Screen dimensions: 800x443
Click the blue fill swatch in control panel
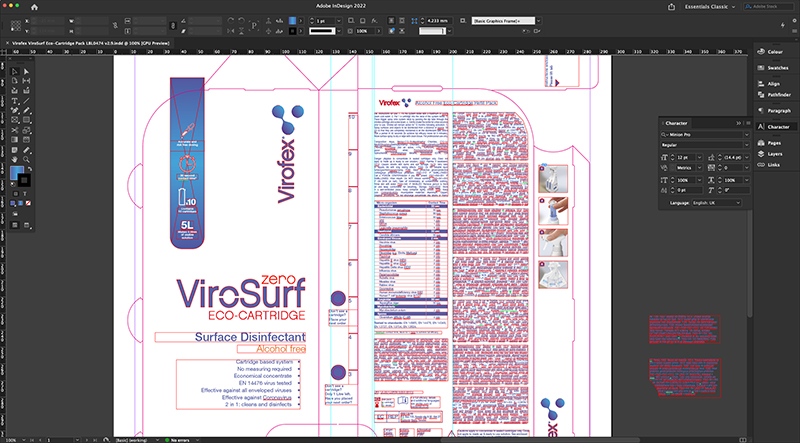pyautogui.click(x=292, y=21)
